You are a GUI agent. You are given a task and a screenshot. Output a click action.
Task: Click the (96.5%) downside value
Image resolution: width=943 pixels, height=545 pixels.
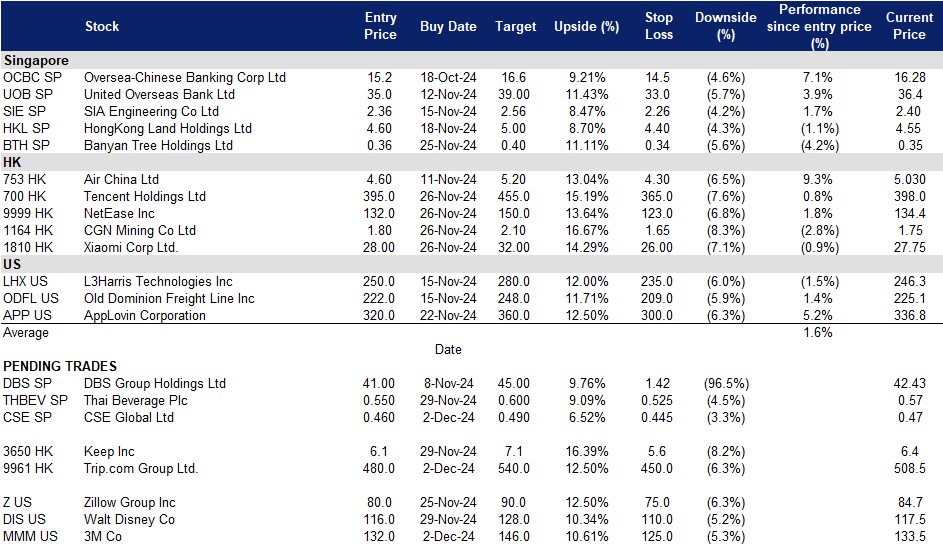click(726, 384)
